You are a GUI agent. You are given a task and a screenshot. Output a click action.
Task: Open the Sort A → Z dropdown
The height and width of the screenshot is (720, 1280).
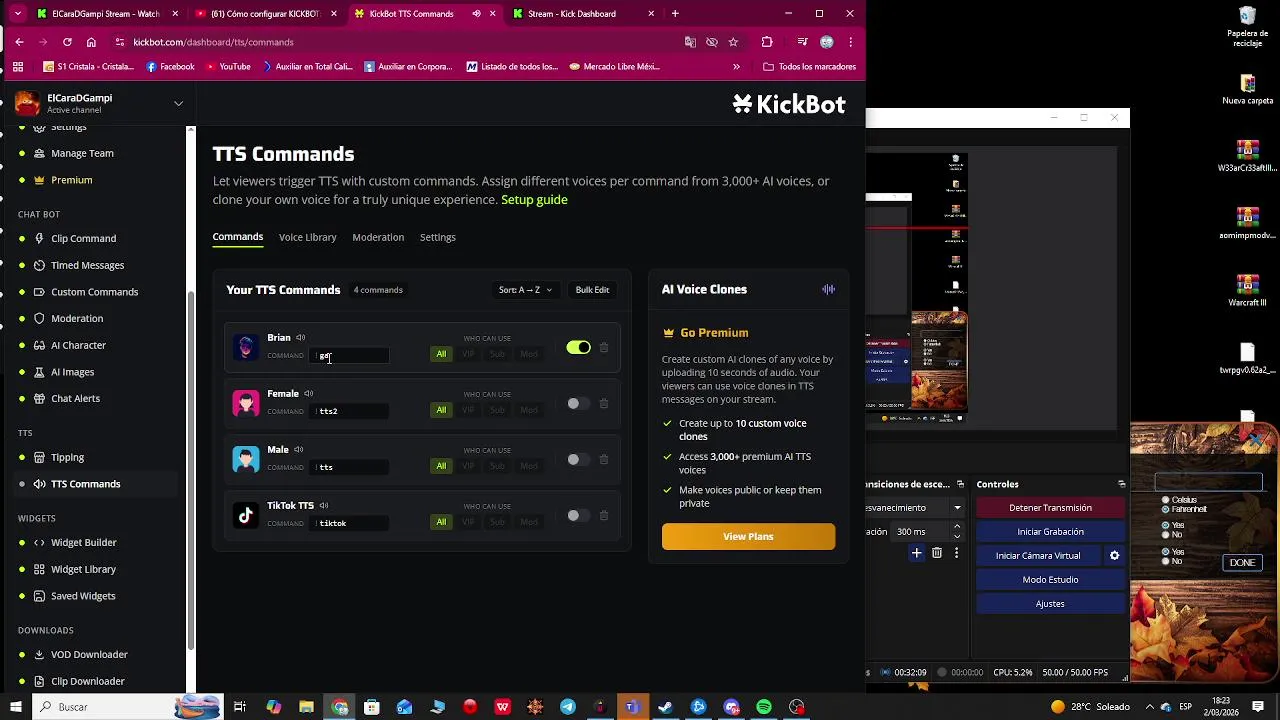525,290
